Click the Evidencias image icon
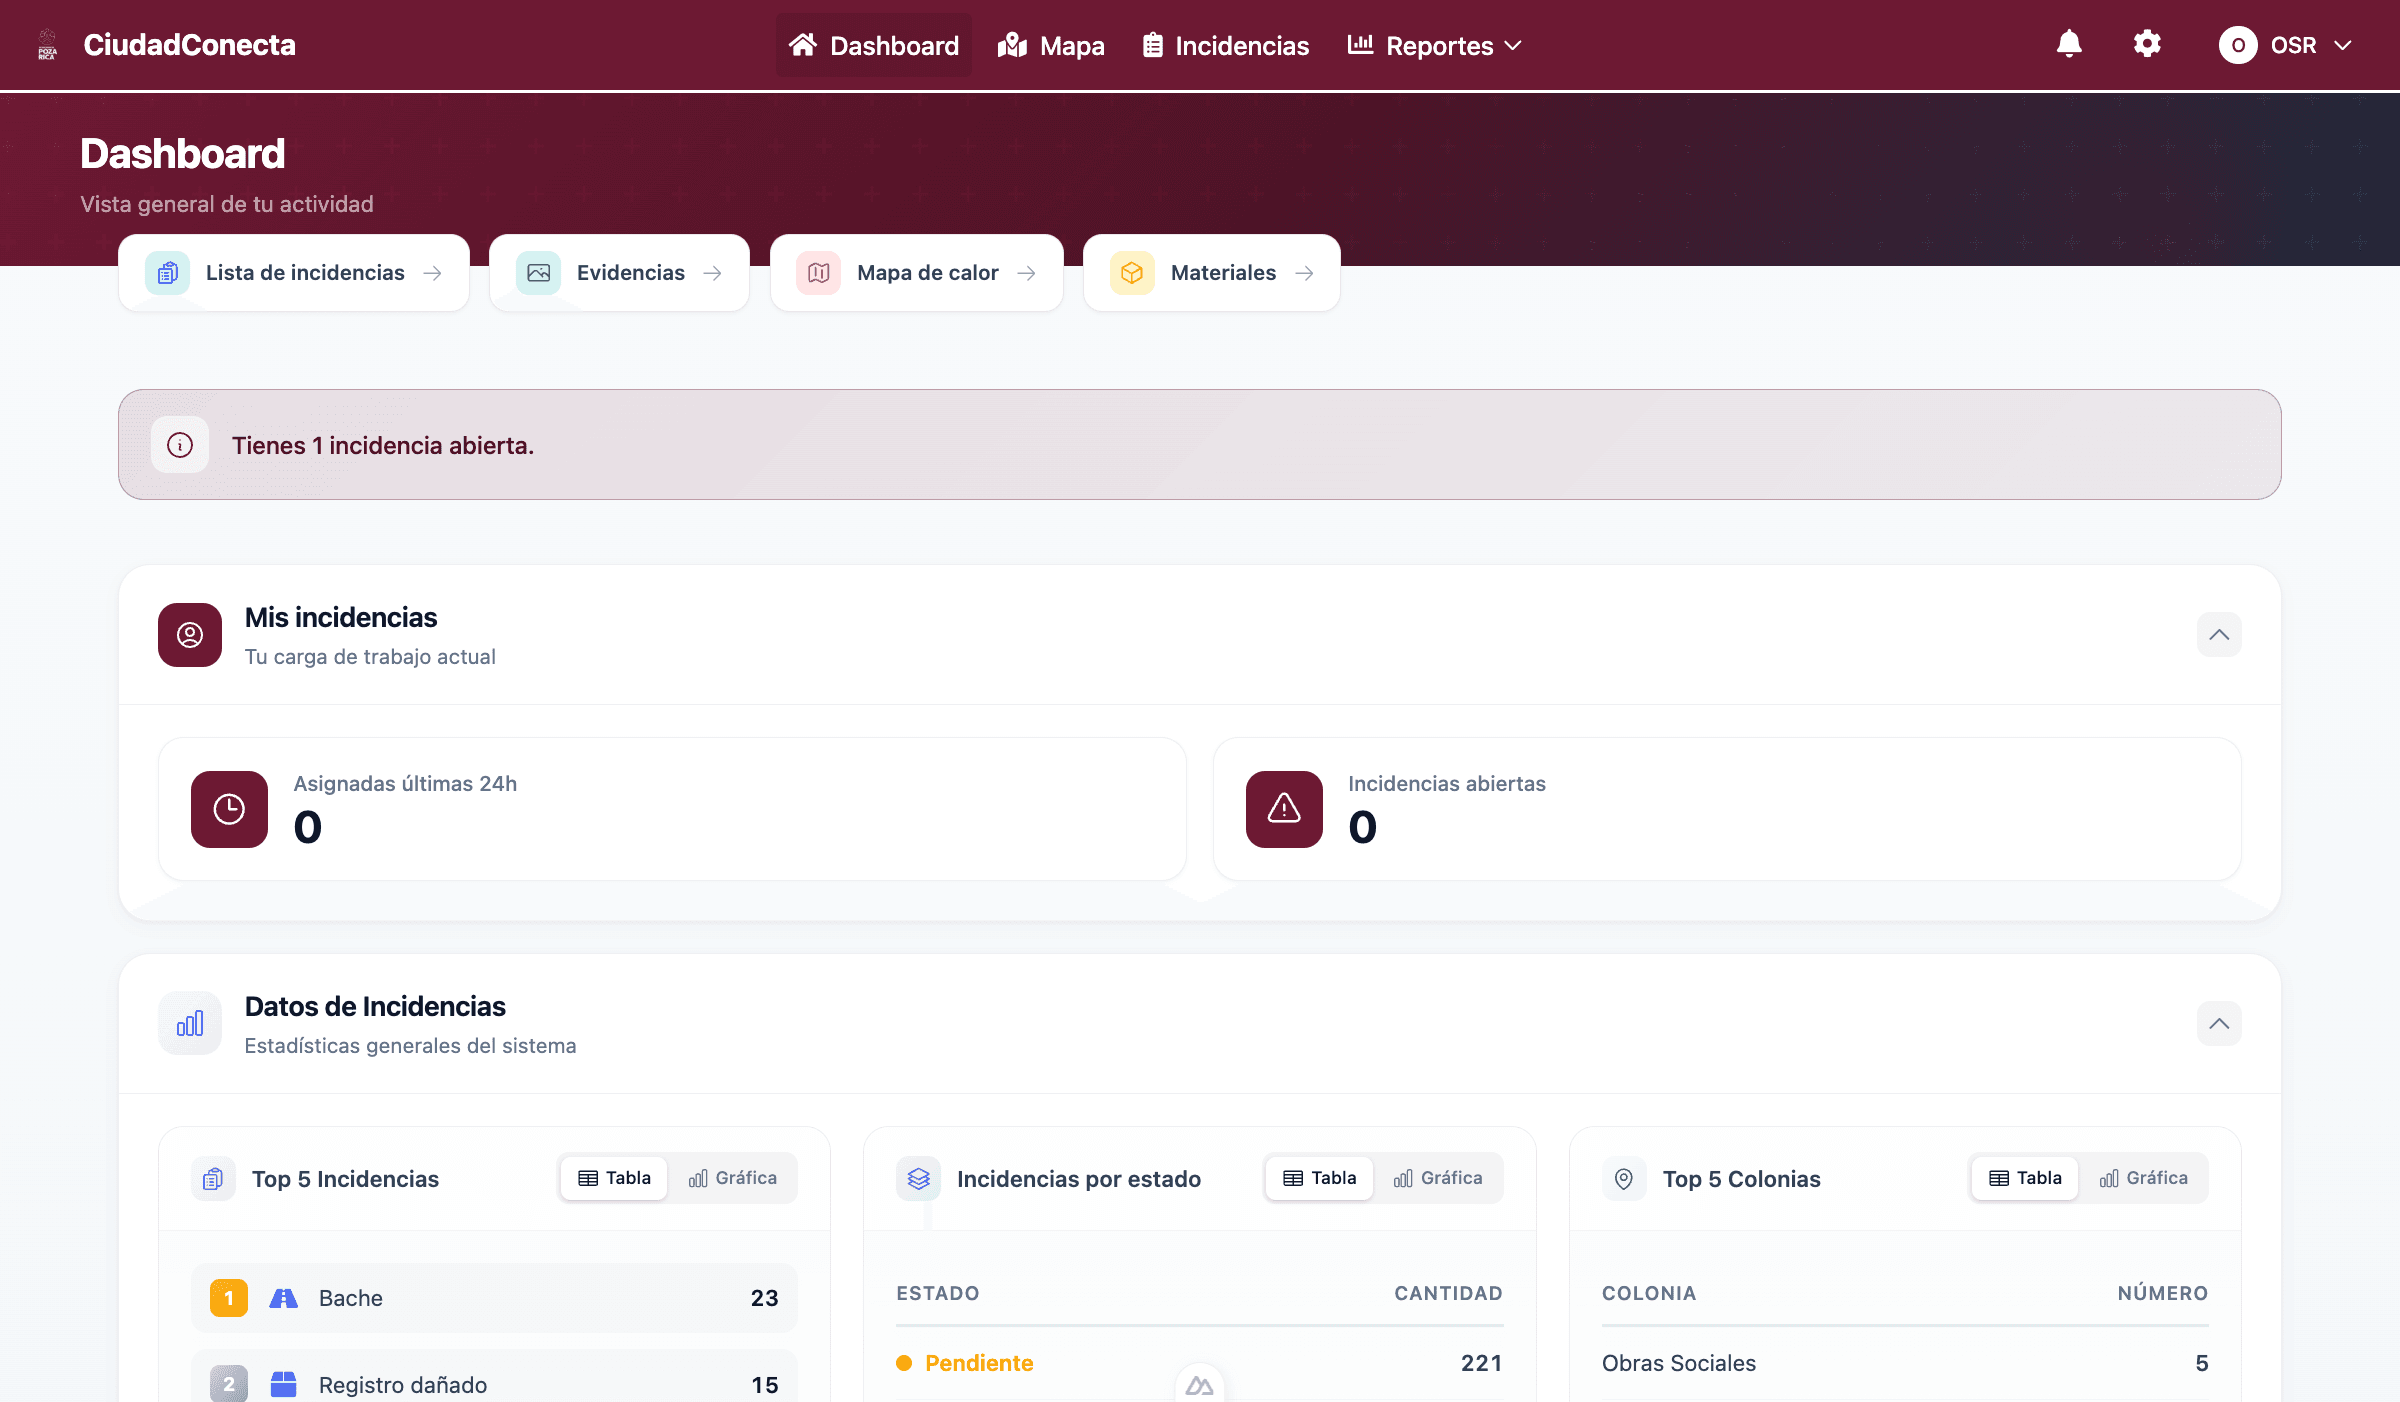Image resolution: width=2400 pixels, height=1402 pixels. 539,272
